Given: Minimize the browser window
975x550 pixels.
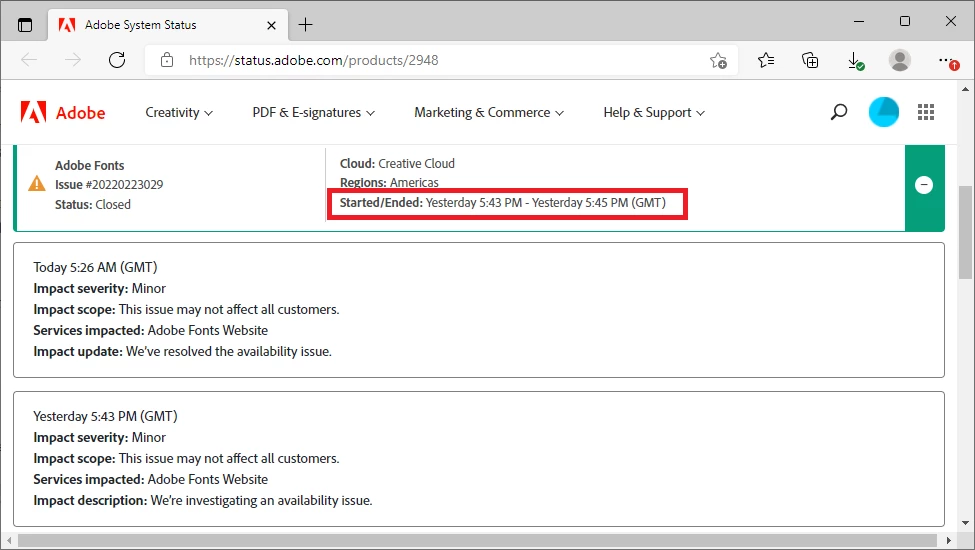Looking at the screenshot, I should point(859,21).
